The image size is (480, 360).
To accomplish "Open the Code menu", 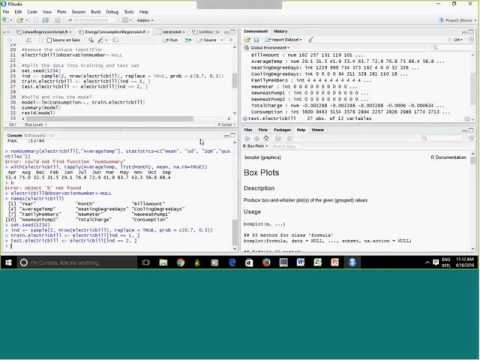I will coord(32,12).
